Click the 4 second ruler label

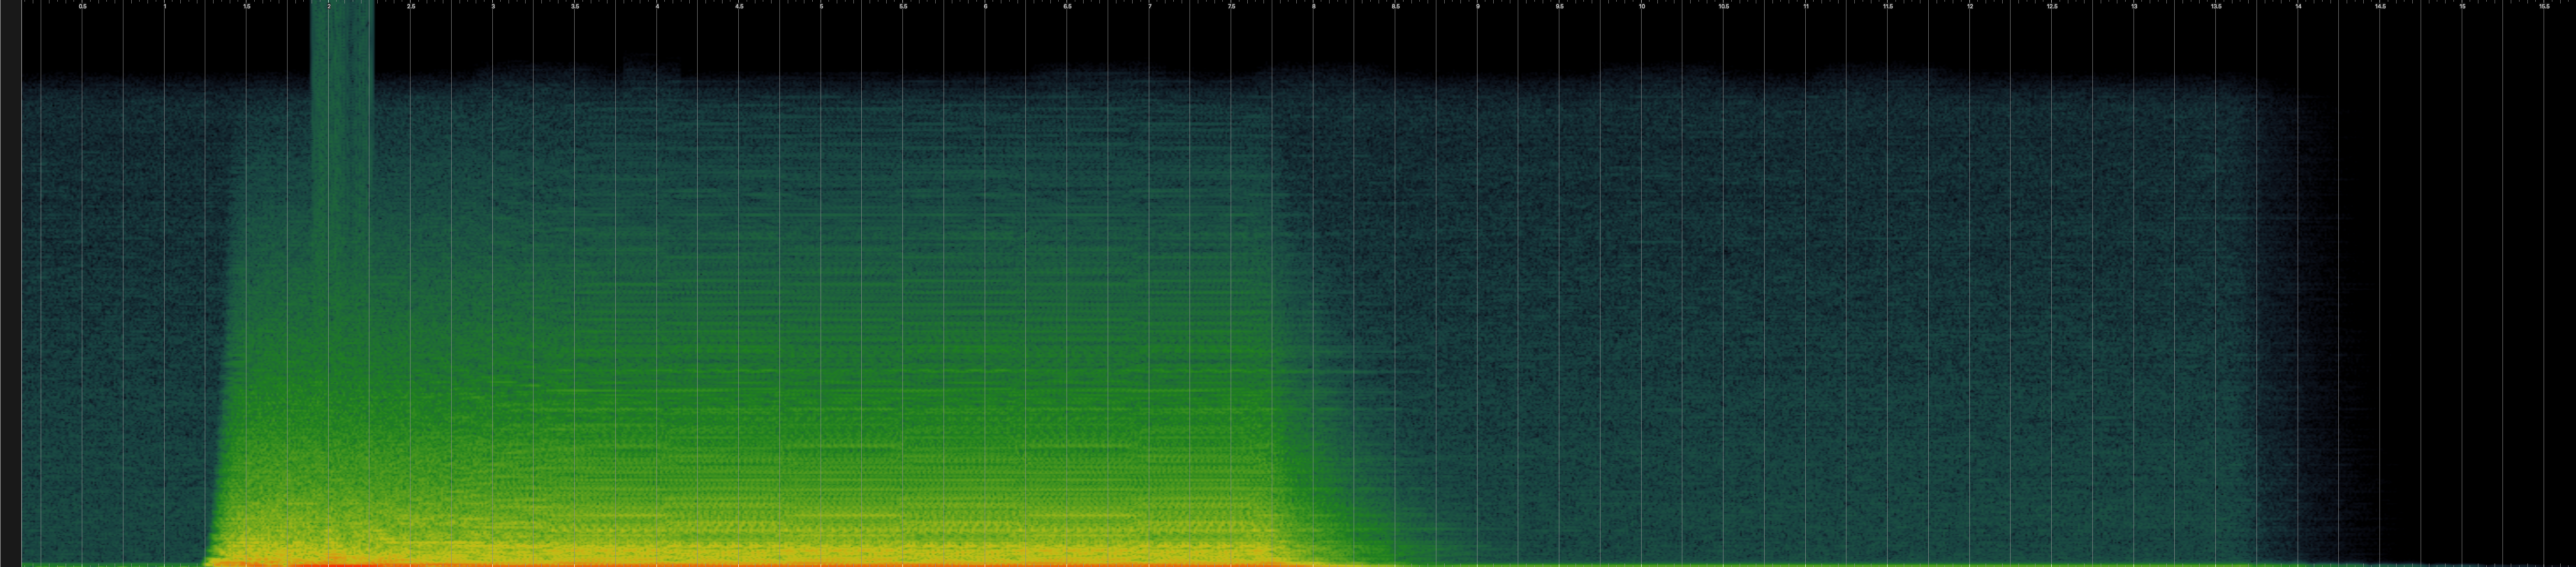tap(657, 7)
